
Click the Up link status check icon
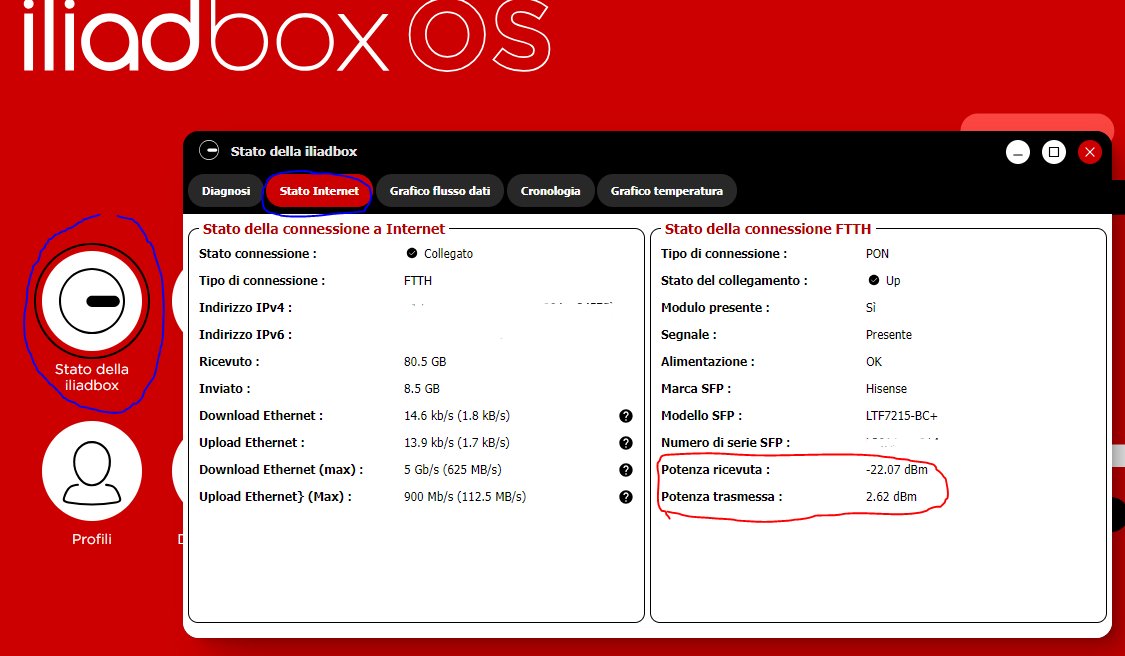(x=874, y=281)
